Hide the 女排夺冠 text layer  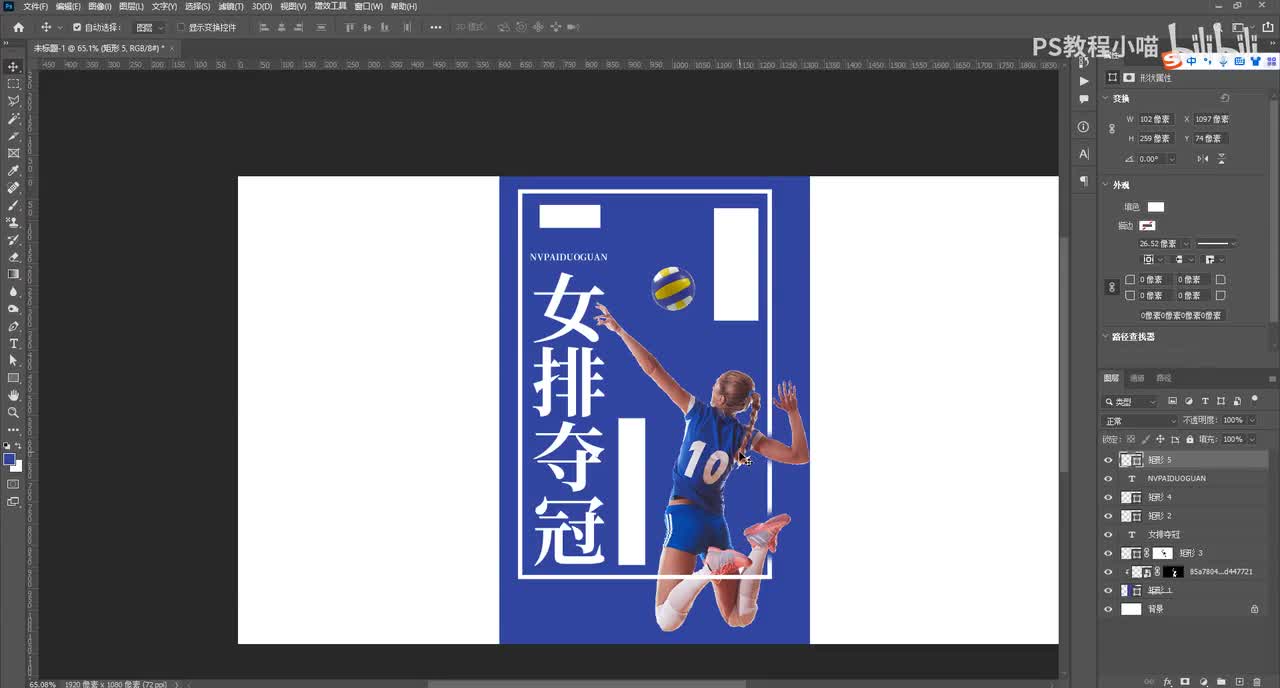tap(1108, 535)
